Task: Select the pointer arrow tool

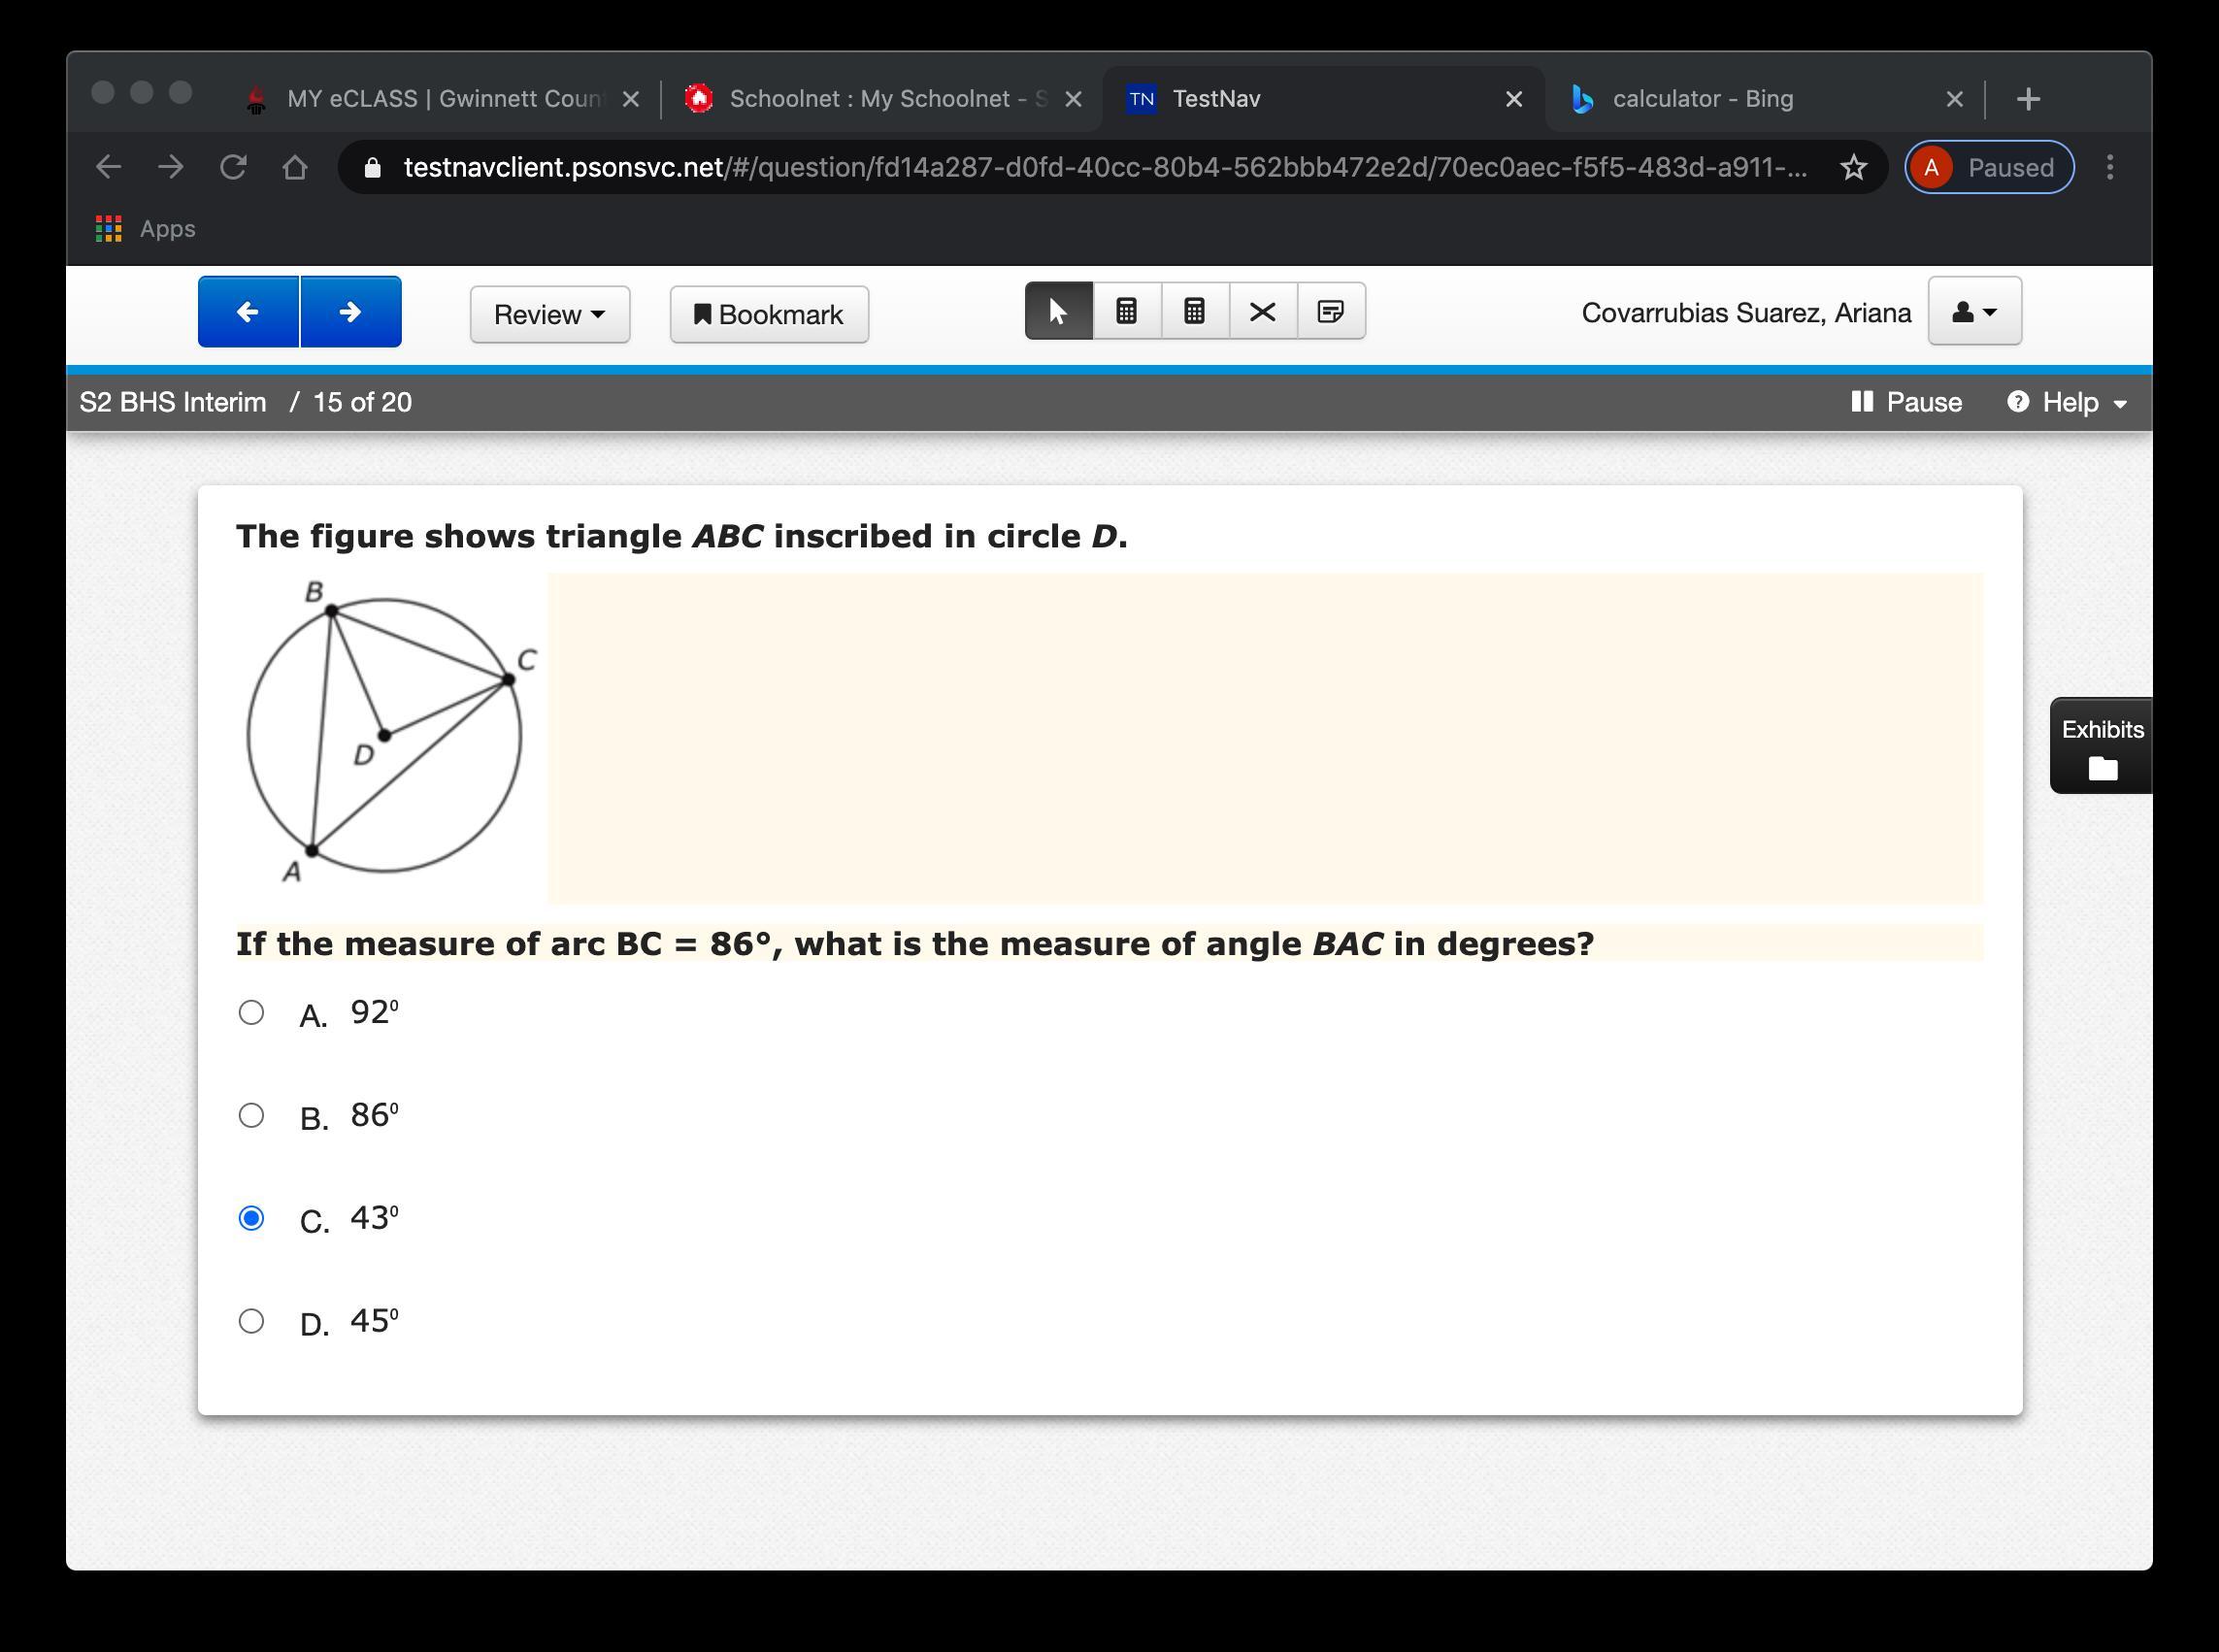Action: (x=1058, y=312)
